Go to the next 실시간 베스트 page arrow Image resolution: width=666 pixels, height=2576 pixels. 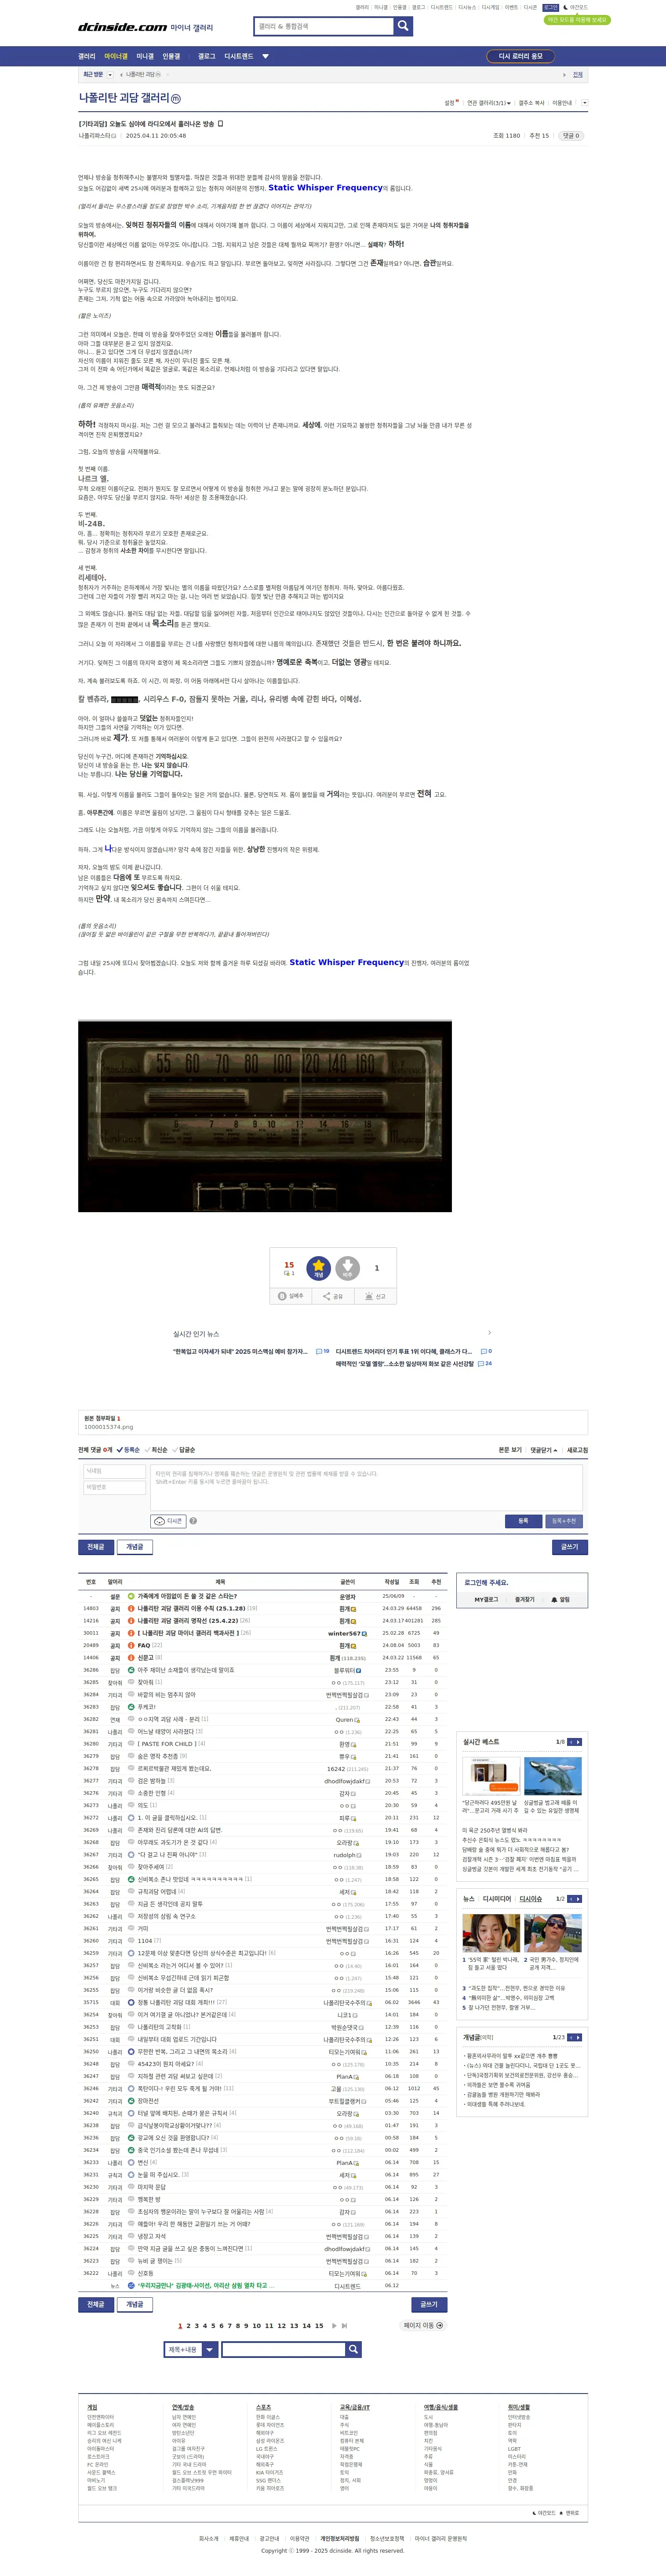pyautogui.click(x=578, y=1742)
